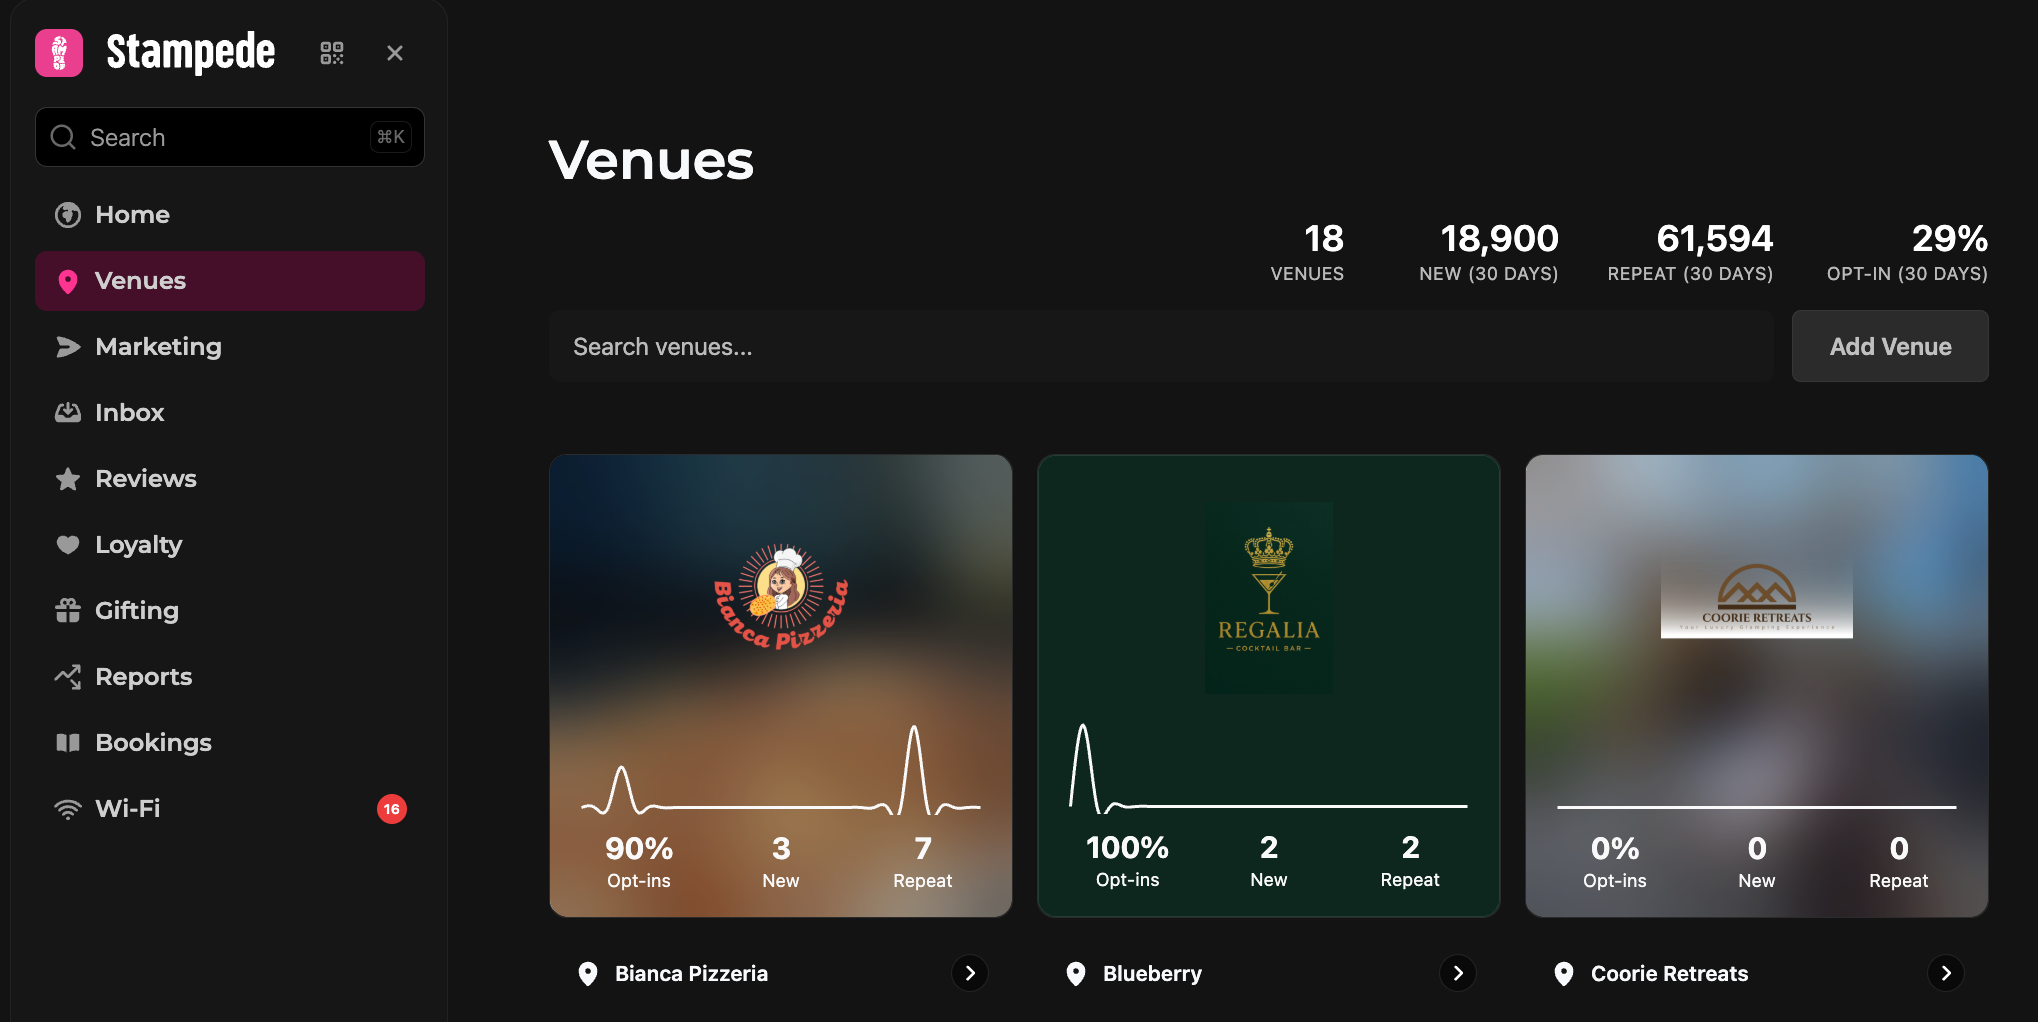
Task: Go to Bookings in the sidebar
Action: click(x=153, y=743)
